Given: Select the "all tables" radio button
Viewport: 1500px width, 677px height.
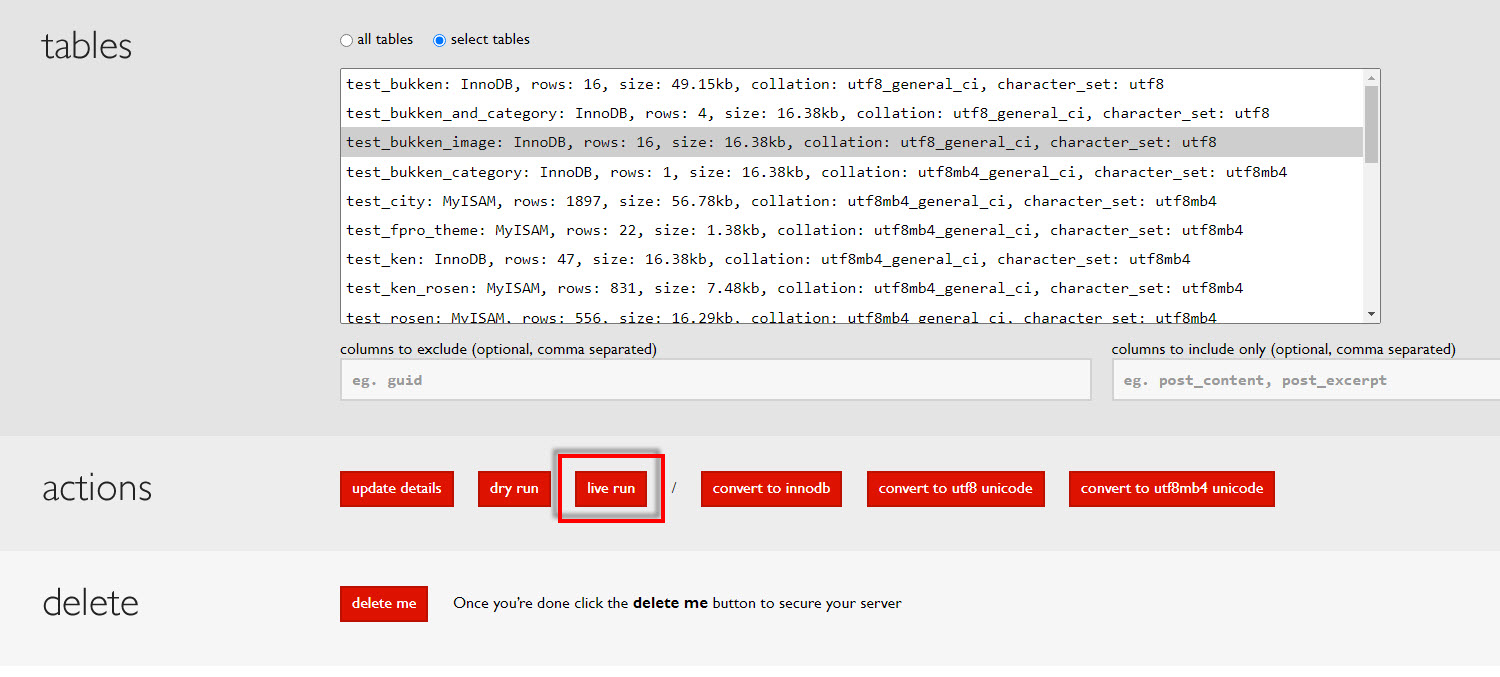Looking at the screenshot, I should [x=347, y=40].
